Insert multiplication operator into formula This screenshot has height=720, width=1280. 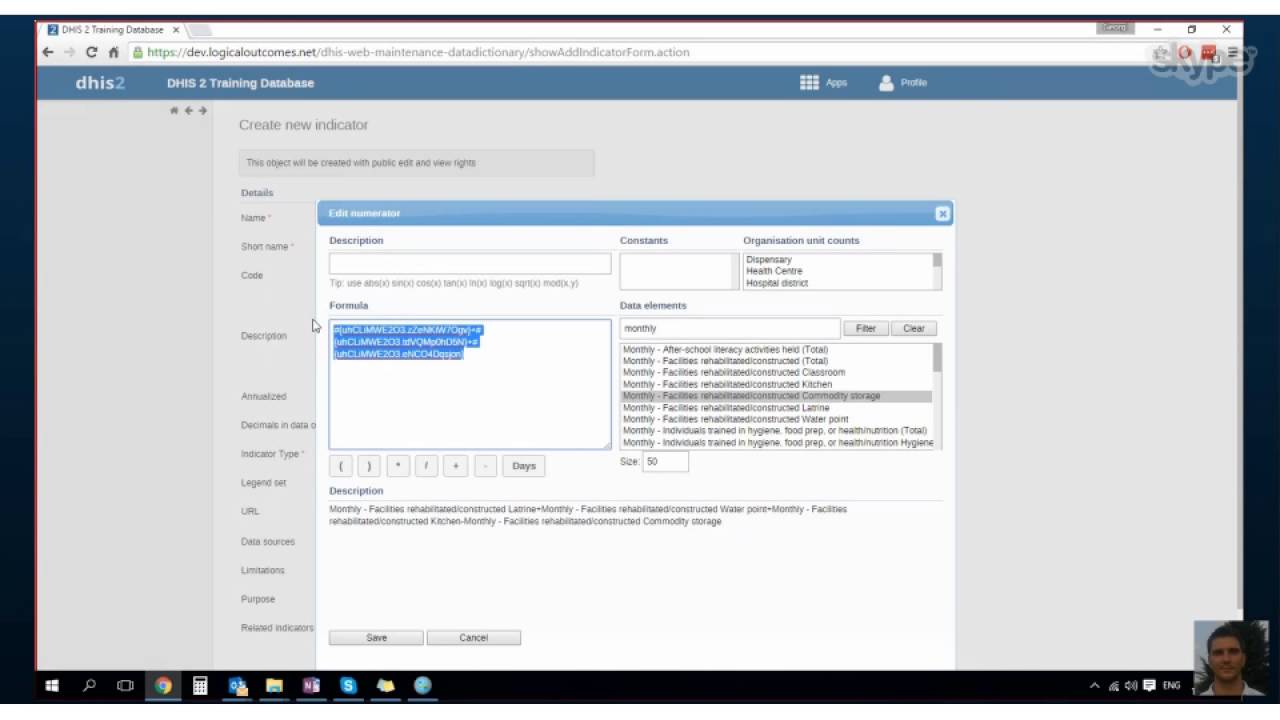click(398, 466)
